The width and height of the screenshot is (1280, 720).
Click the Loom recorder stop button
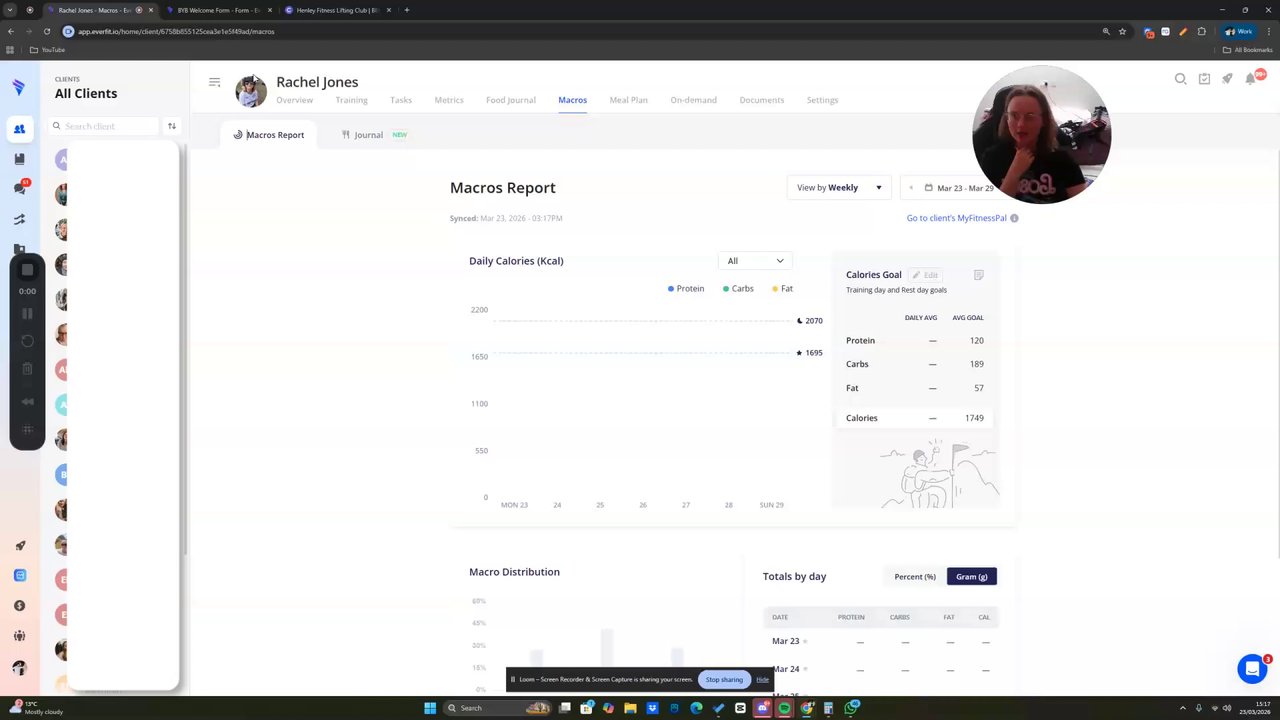(27, 270)
